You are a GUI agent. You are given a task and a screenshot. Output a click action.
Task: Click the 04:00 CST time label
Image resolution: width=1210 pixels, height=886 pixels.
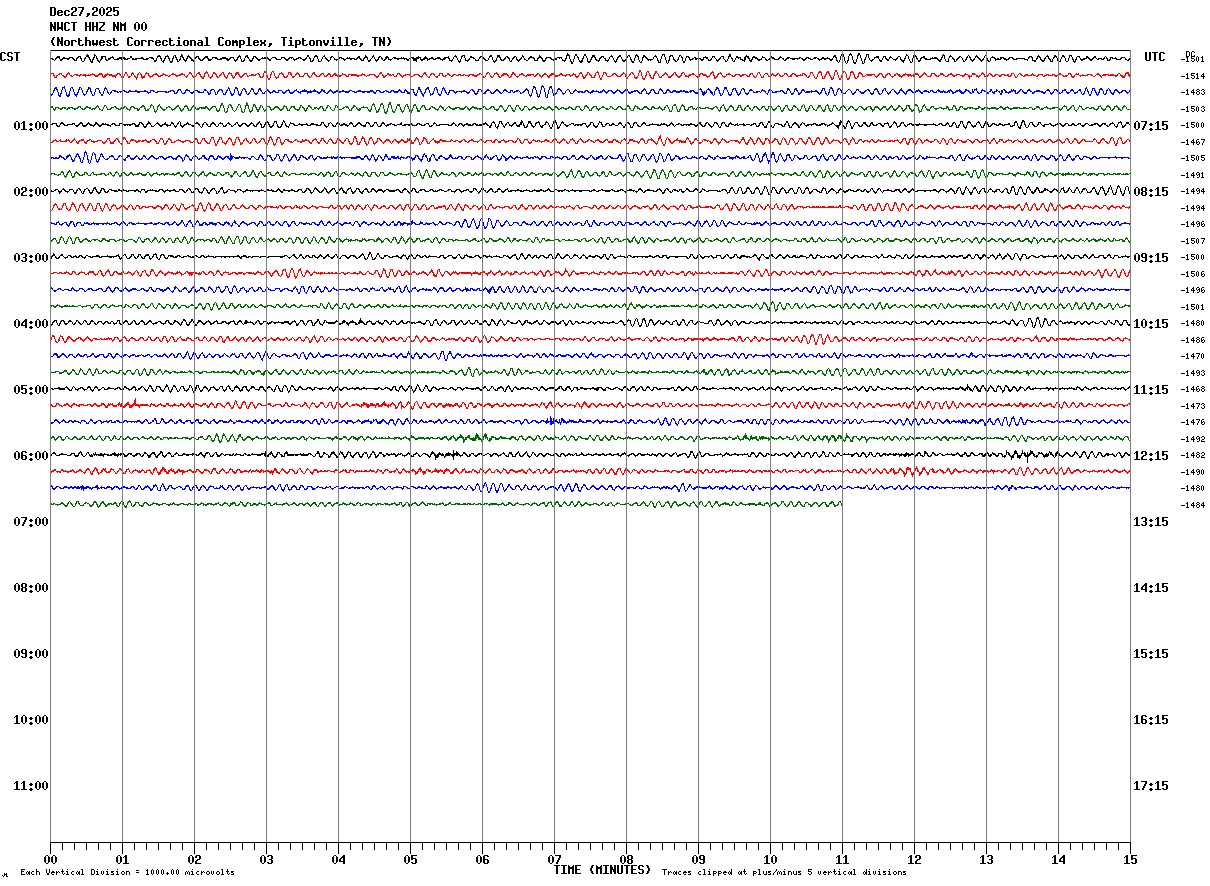[31, 324]
